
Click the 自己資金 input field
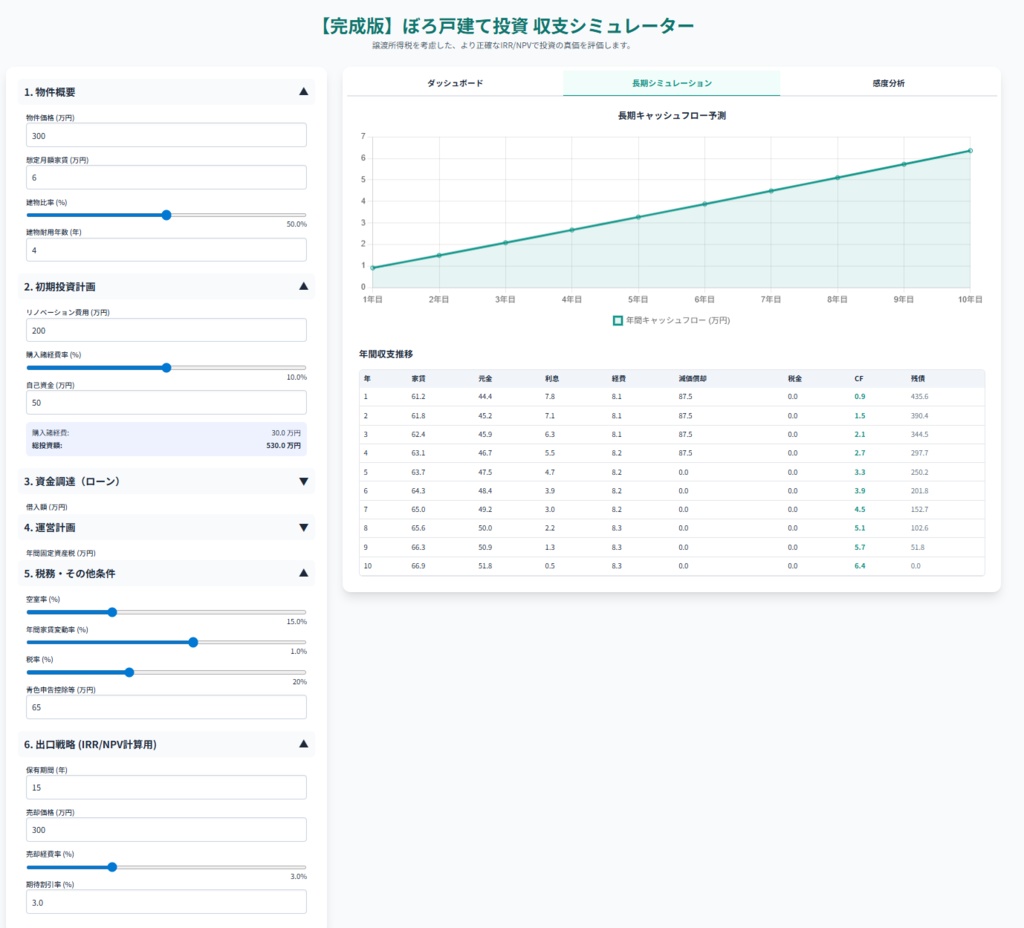click(167, 403)
